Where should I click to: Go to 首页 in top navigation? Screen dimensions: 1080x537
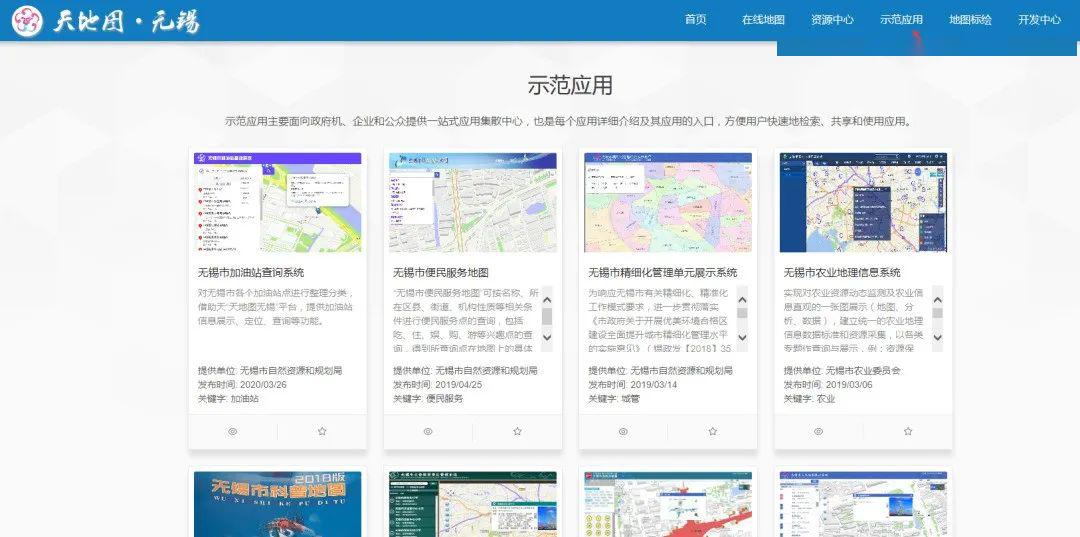[x=696, y=19]
